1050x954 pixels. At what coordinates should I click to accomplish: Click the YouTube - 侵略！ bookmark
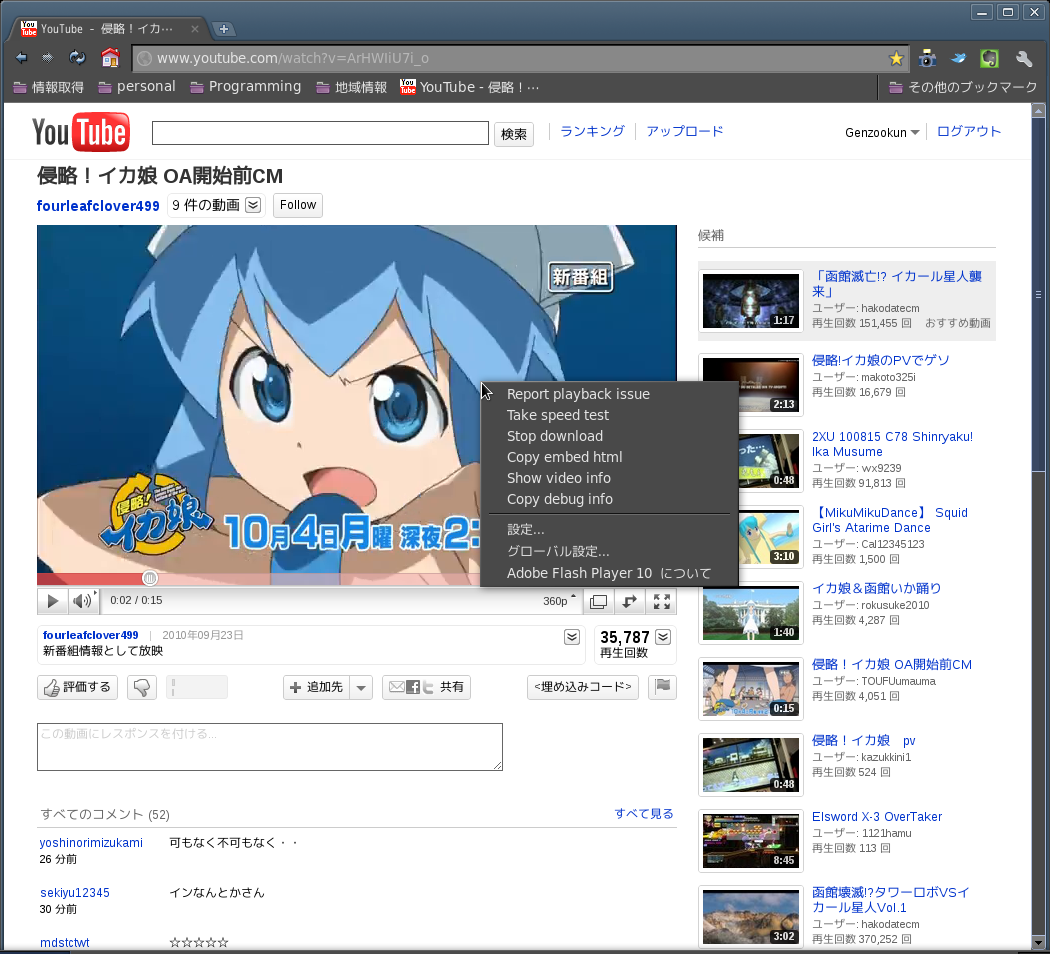469,87
